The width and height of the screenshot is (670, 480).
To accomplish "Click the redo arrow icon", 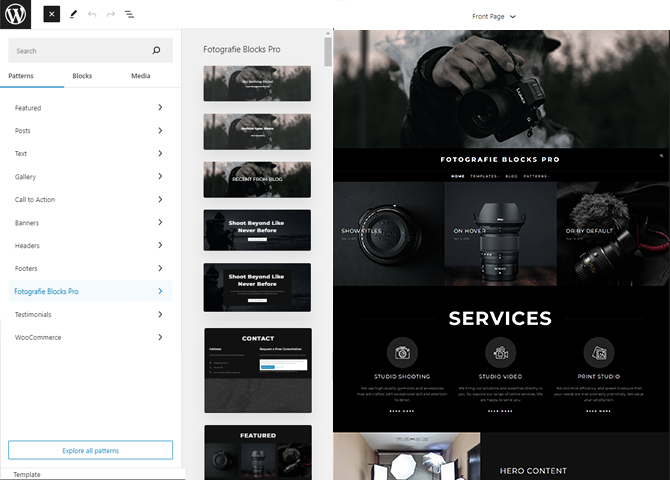I will (x=110, y=15).
